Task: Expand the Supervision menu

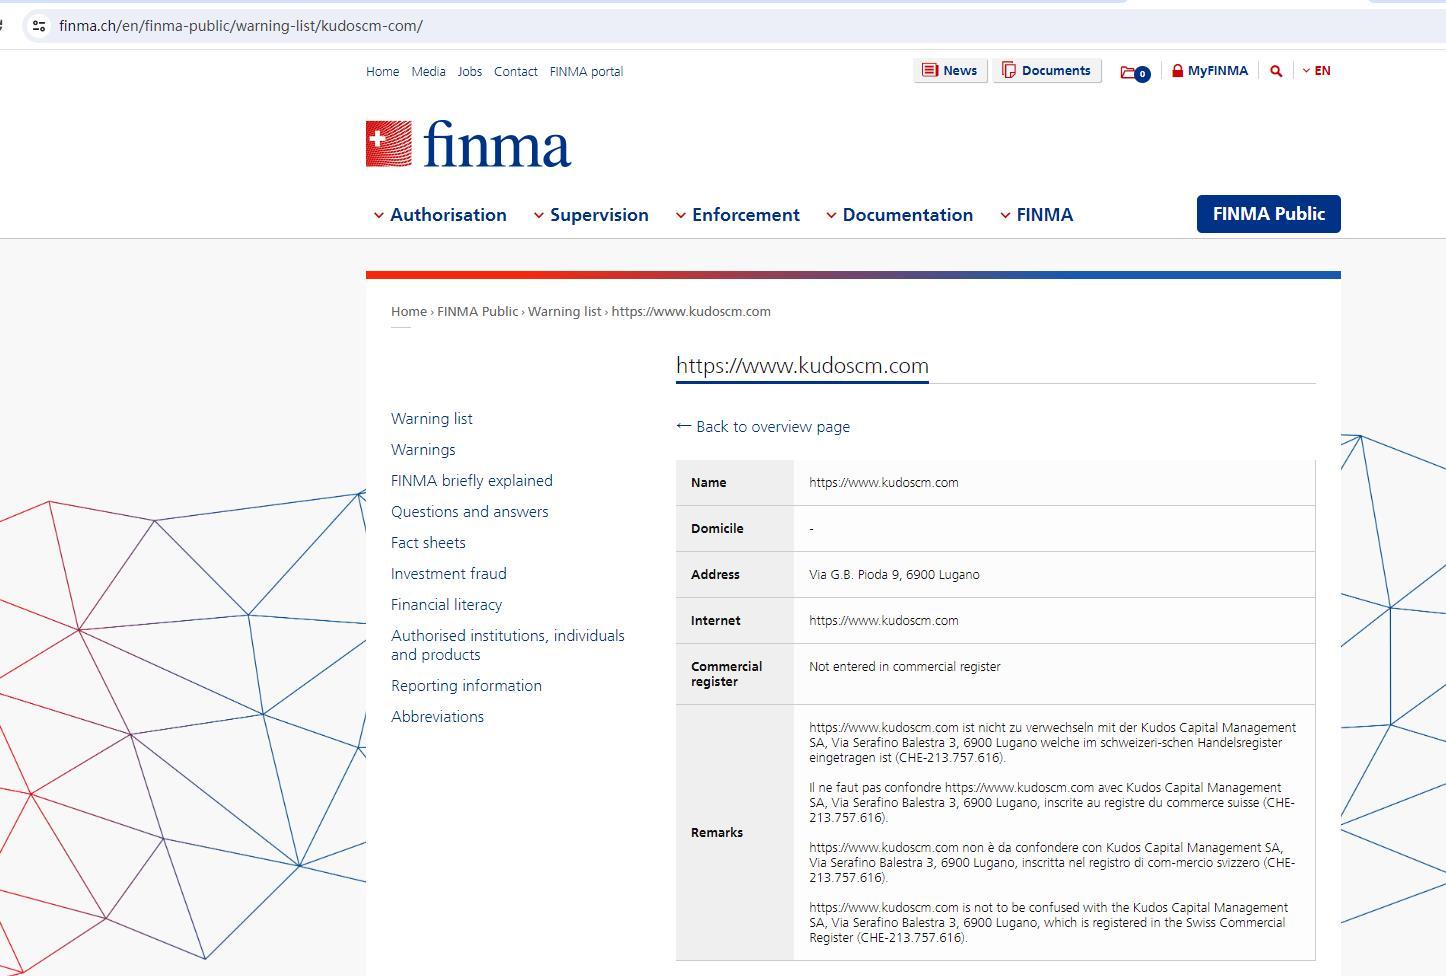Action: click(x=591, y=215)
